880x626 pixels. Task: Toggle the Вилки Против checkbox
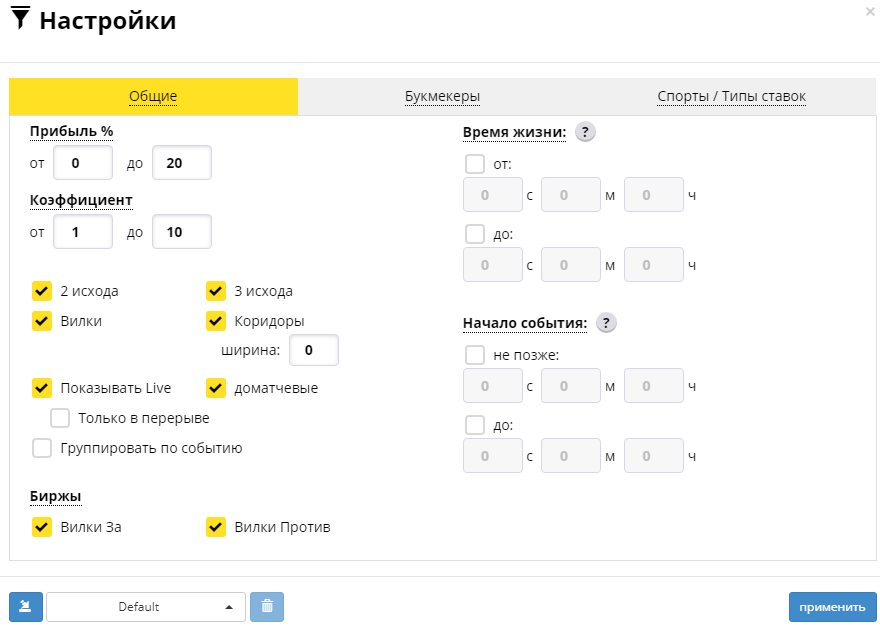216,527
